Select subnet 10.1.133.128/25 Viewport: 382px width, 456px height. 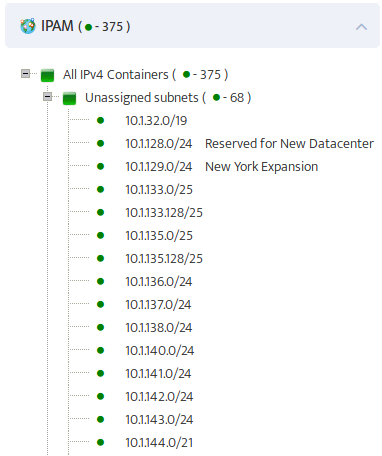pyautogui.click(x=164, y=213)
